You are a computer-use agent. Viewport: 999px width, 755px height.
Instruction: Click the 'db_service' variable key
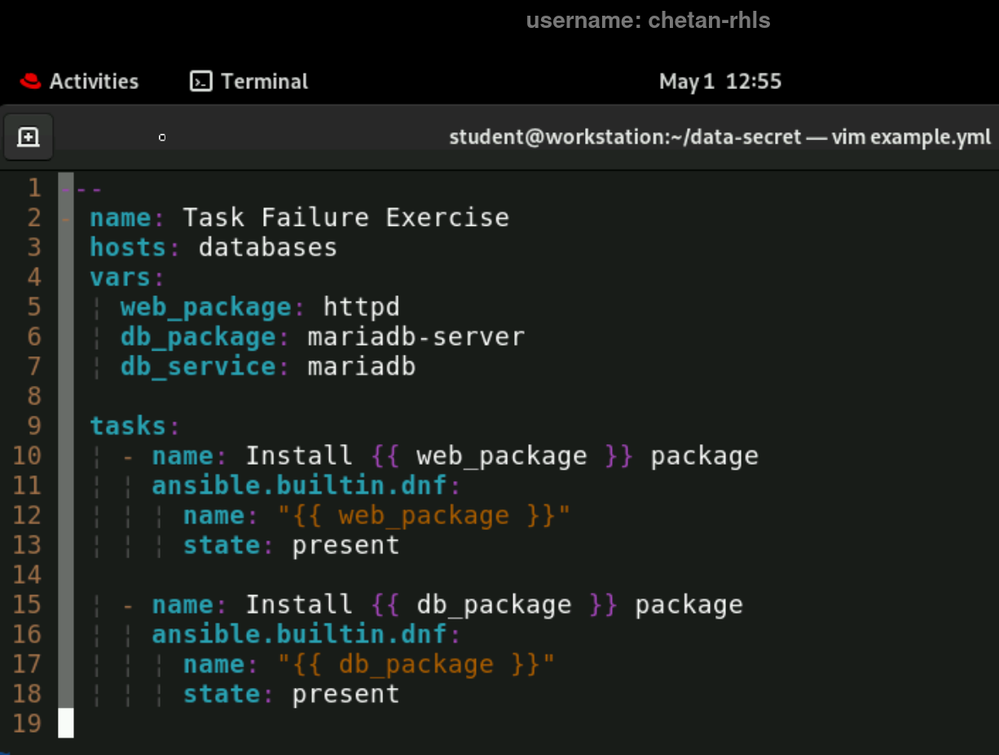pyautogui.click(x=197, y=367)
